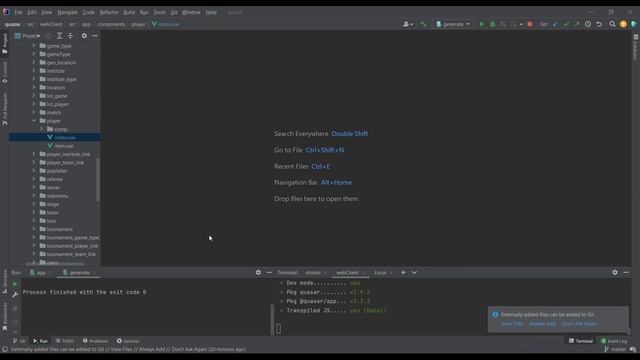Click View Files link in notification
Screen dimensions: 640x360
tap(512, 324)
